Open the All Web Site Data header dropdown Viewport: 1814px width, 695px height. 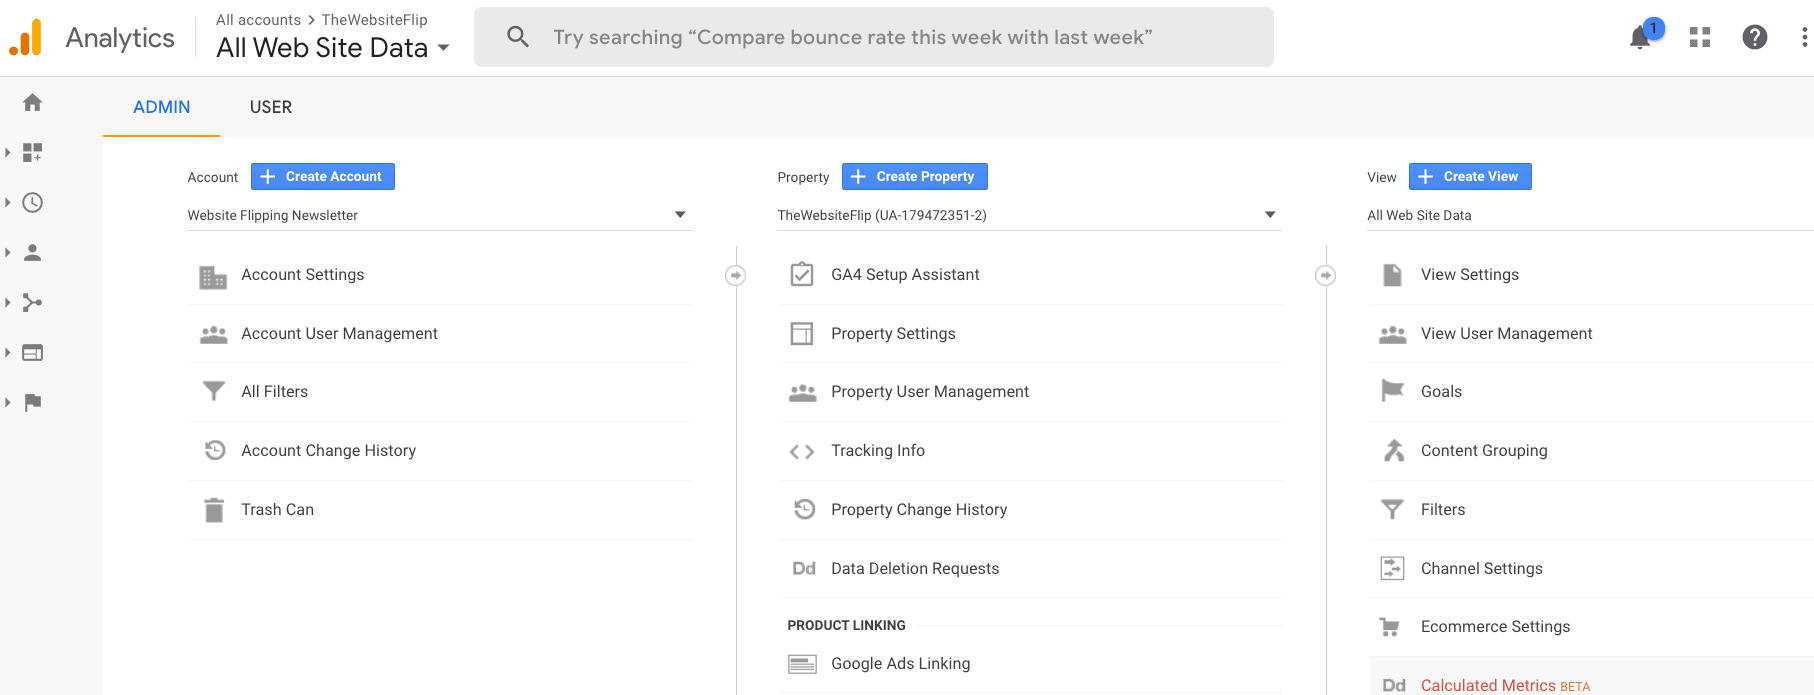click(x=333, y=47)
